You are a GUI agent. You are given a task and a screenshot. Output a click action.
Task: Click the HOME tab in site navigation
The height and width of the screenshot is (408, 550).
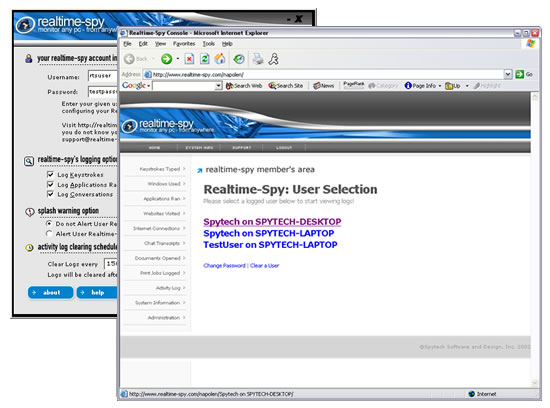(x=154, y=148)
